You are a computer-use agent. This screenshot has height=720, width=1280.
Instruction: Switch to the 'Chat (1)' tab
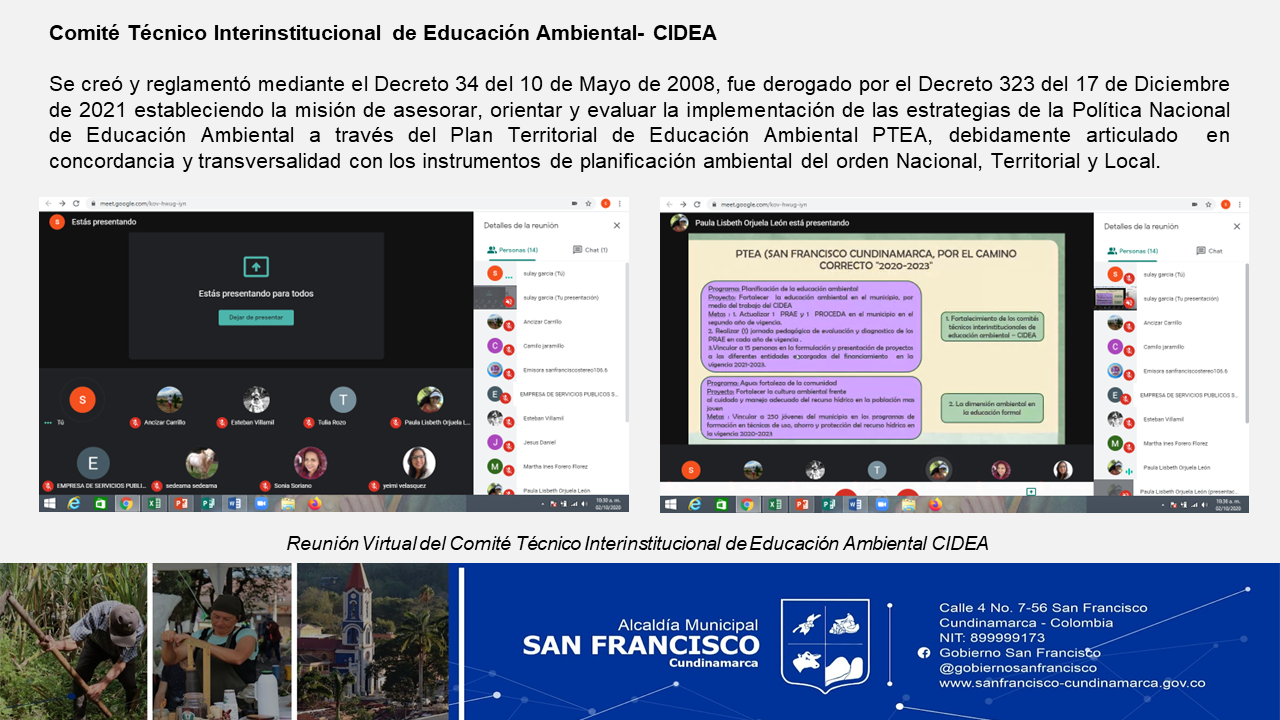590,250
